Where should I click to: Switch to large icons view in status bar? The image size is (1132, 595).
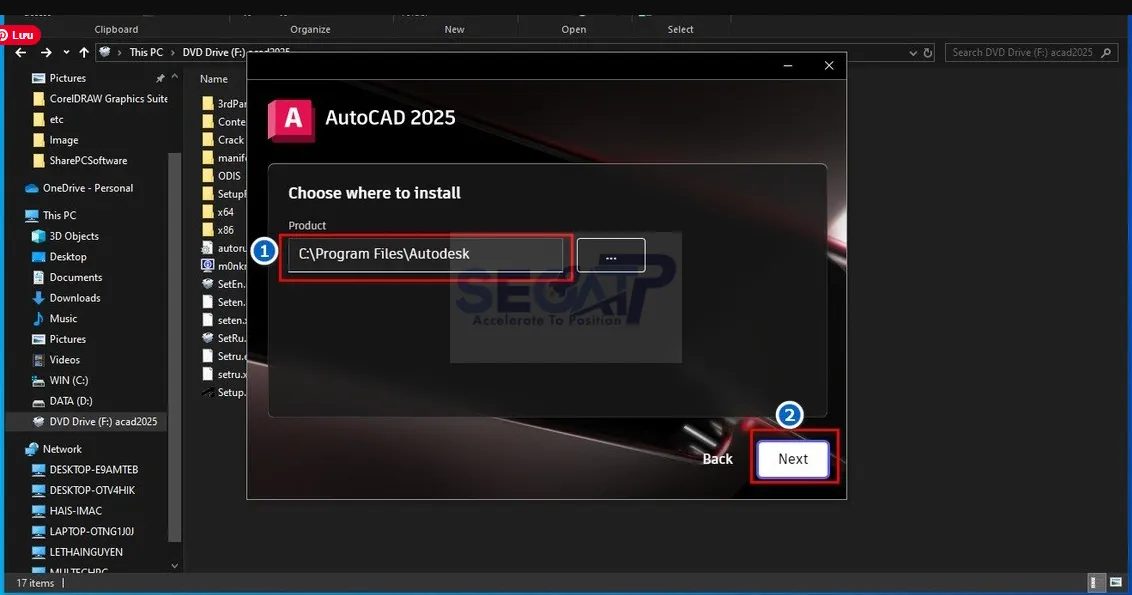[x=1117, y=583]
